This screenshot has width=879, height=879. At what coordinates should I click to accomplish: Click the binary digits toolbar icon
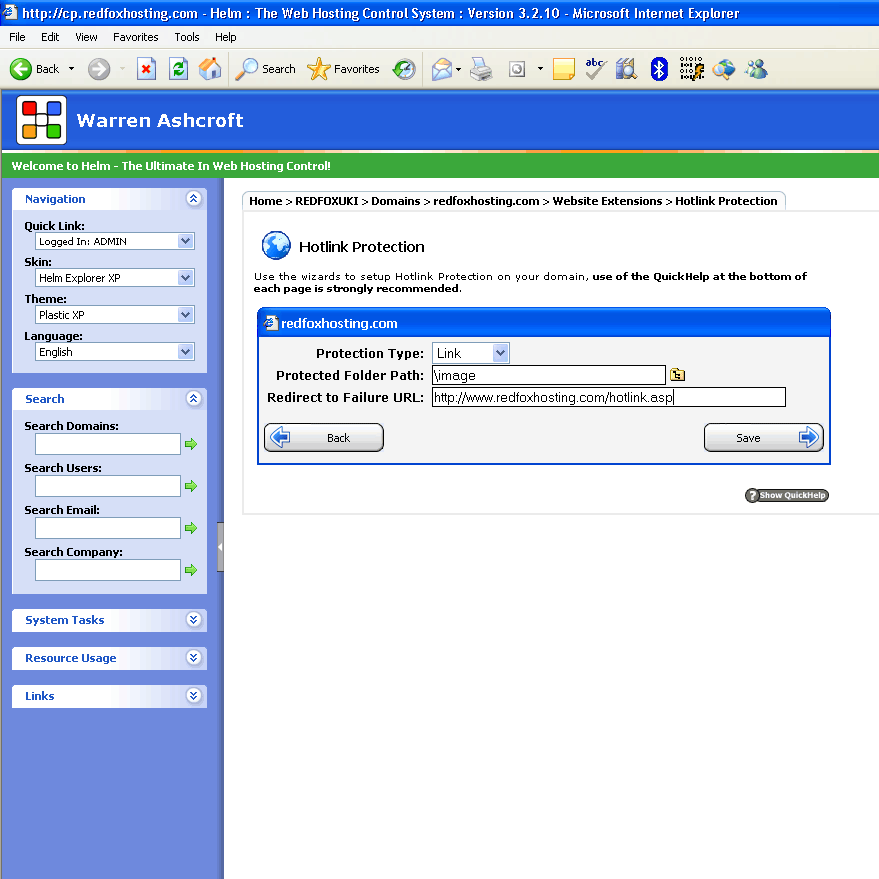click(691, 68)
